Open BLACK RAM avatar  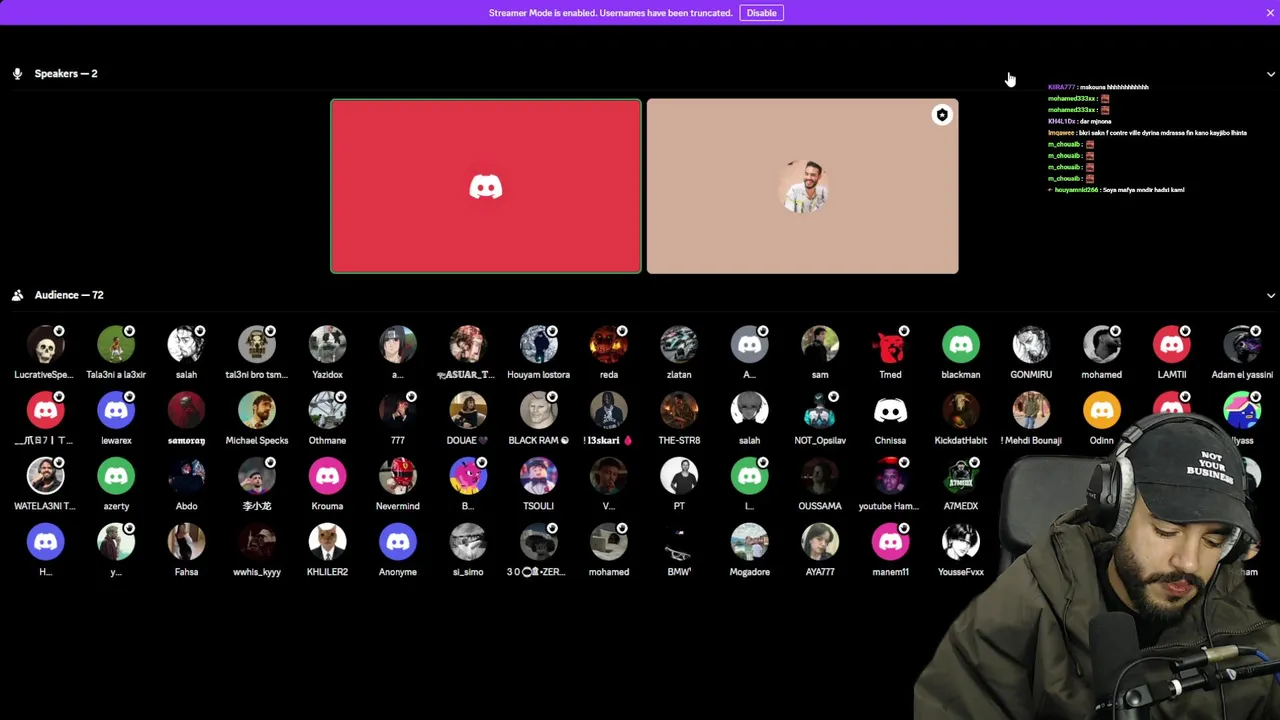point(538,411)
